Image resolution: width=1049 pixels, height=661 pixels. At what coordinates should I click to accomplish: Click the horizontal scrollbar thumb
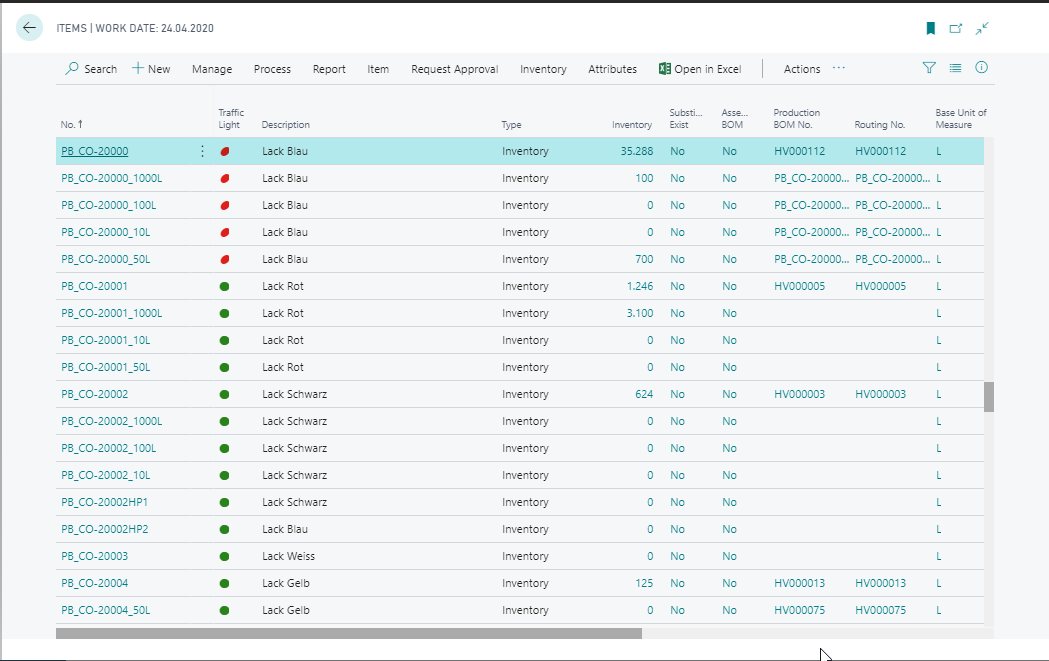pos(349,633)
